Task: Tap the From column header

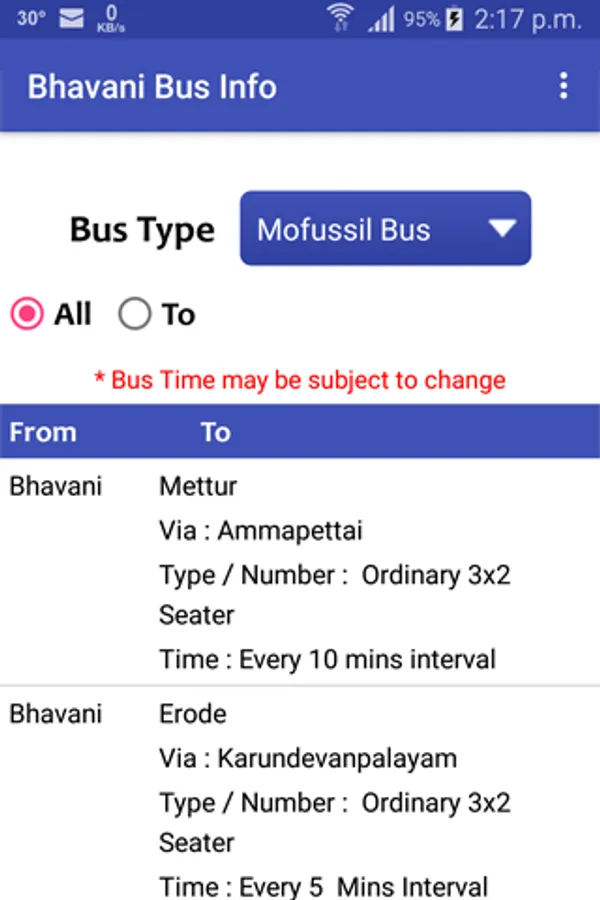Action: (43, 432)
